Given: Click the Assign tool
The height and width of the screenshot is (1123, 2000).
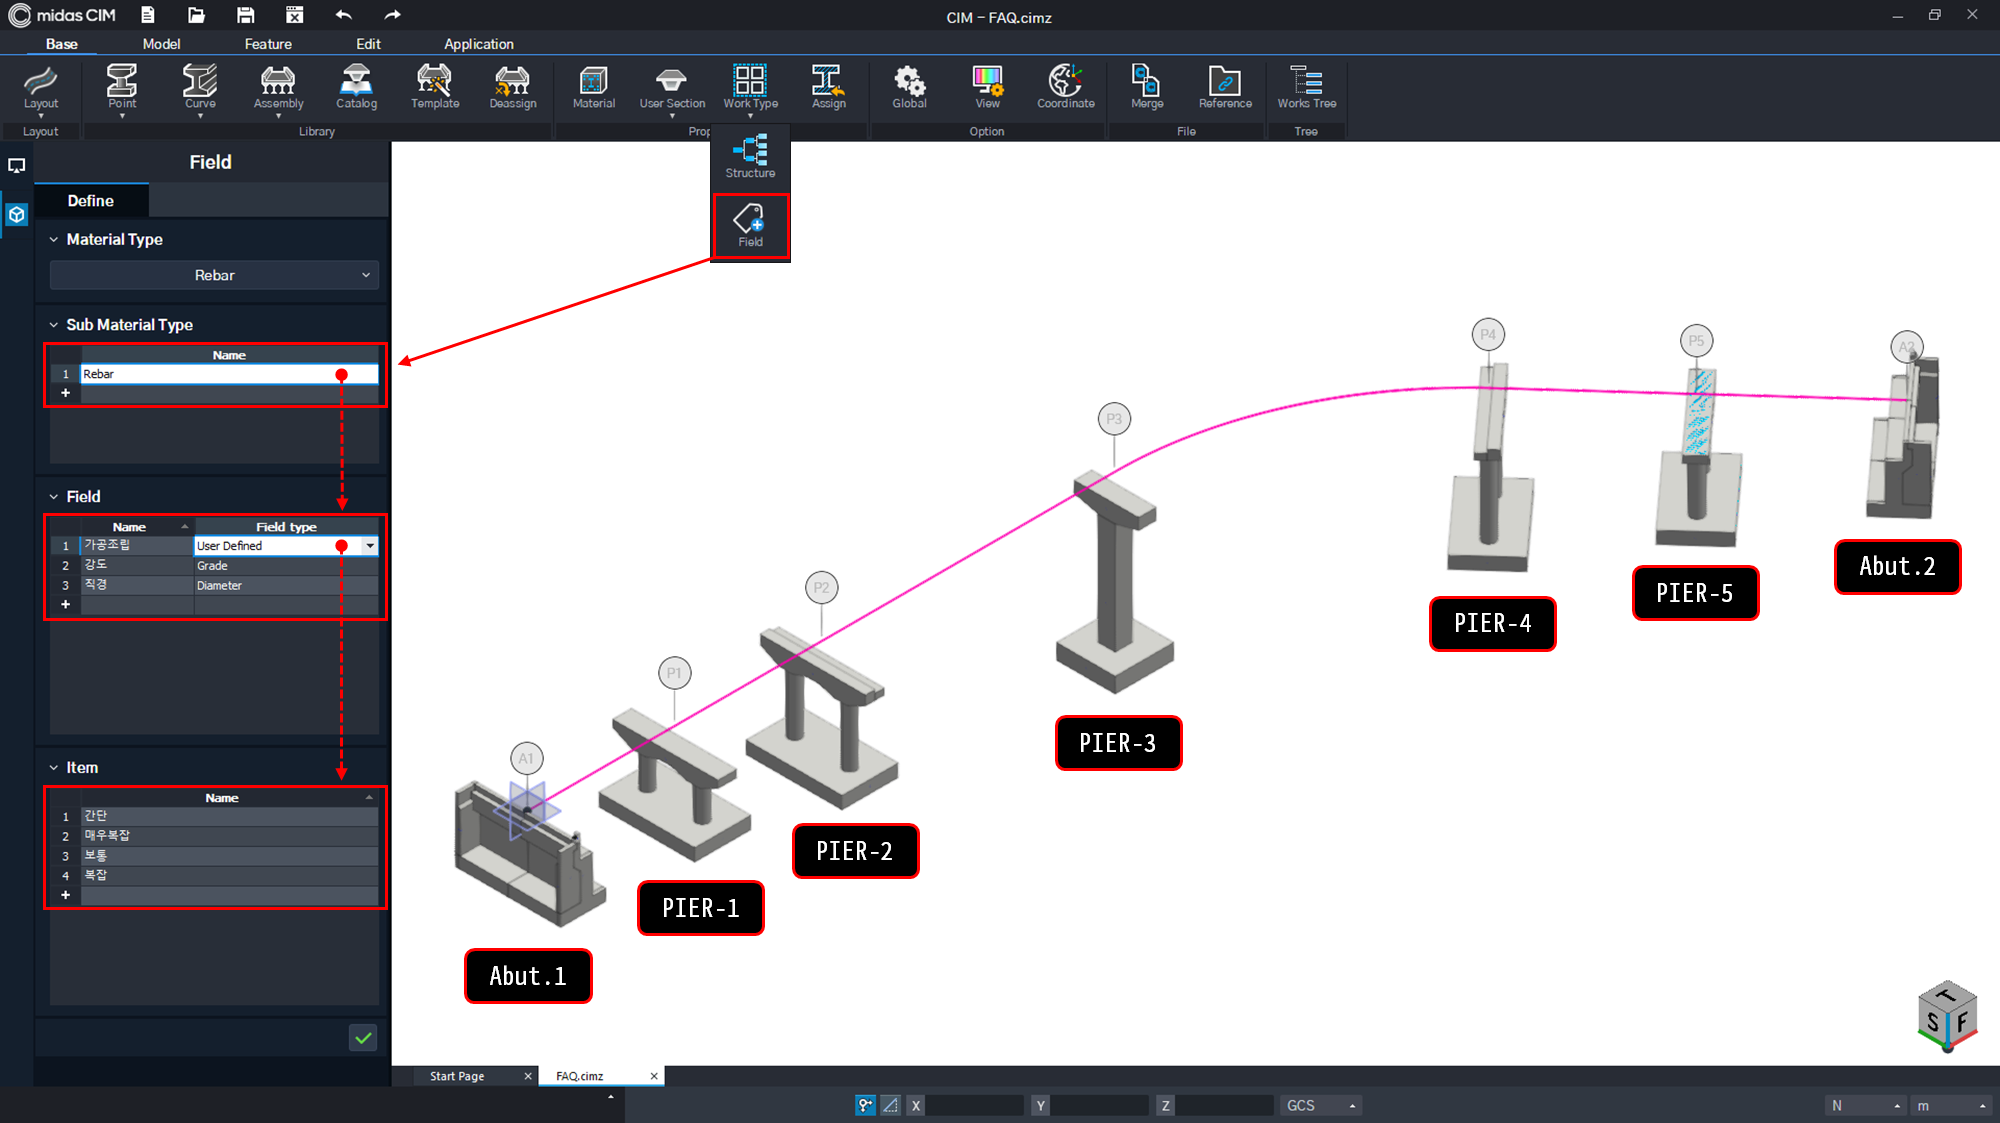Looking at the screenshot, I should [828, 87].
